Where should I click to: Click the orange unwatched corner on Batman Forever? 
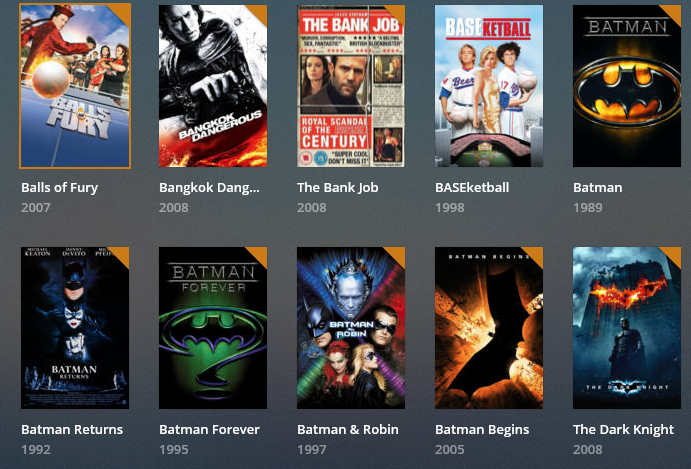[x=259, y=255]
